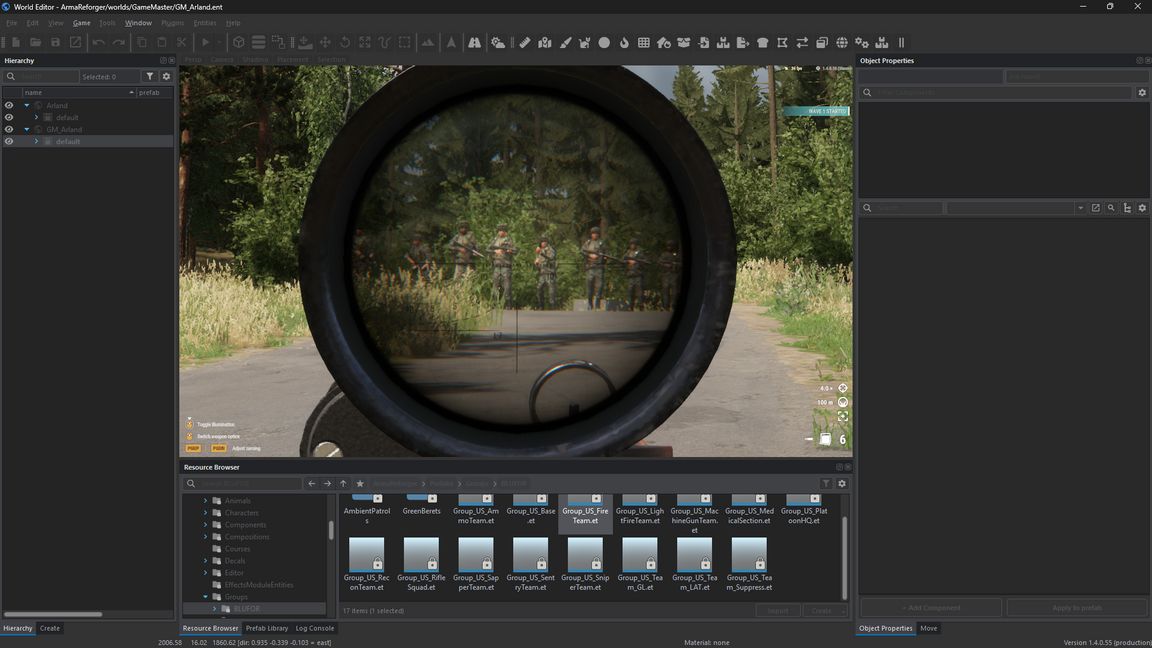The image size is (1152, 648).
Task: Click the Hierarchy filter funnel icon
Action: coord(150,76)
